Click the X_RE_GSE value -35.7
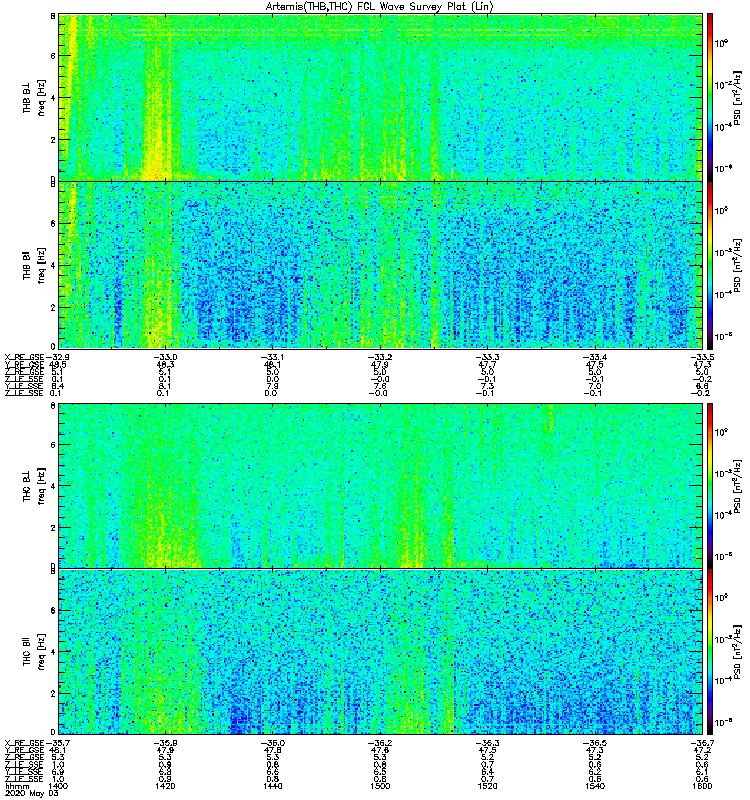The width and height of the screenshot is (750, 800). [57, 743]
